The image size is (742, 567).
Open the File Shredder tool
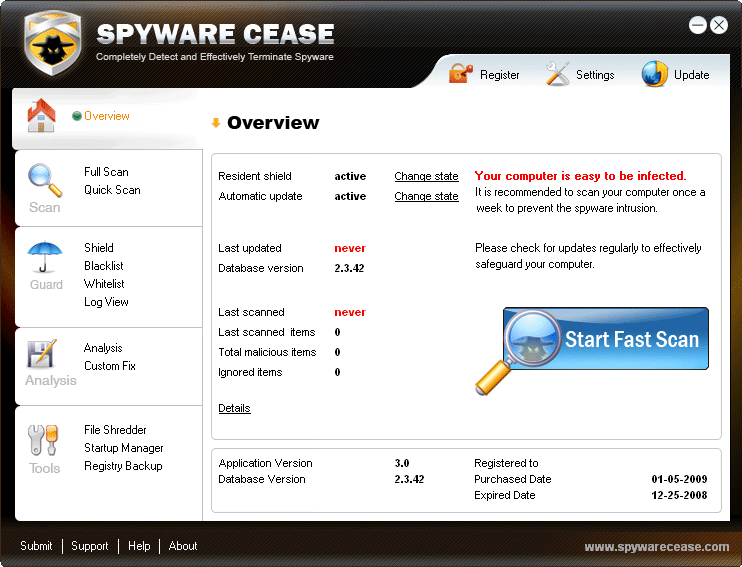pyautogui.click(x=115, y=430)
